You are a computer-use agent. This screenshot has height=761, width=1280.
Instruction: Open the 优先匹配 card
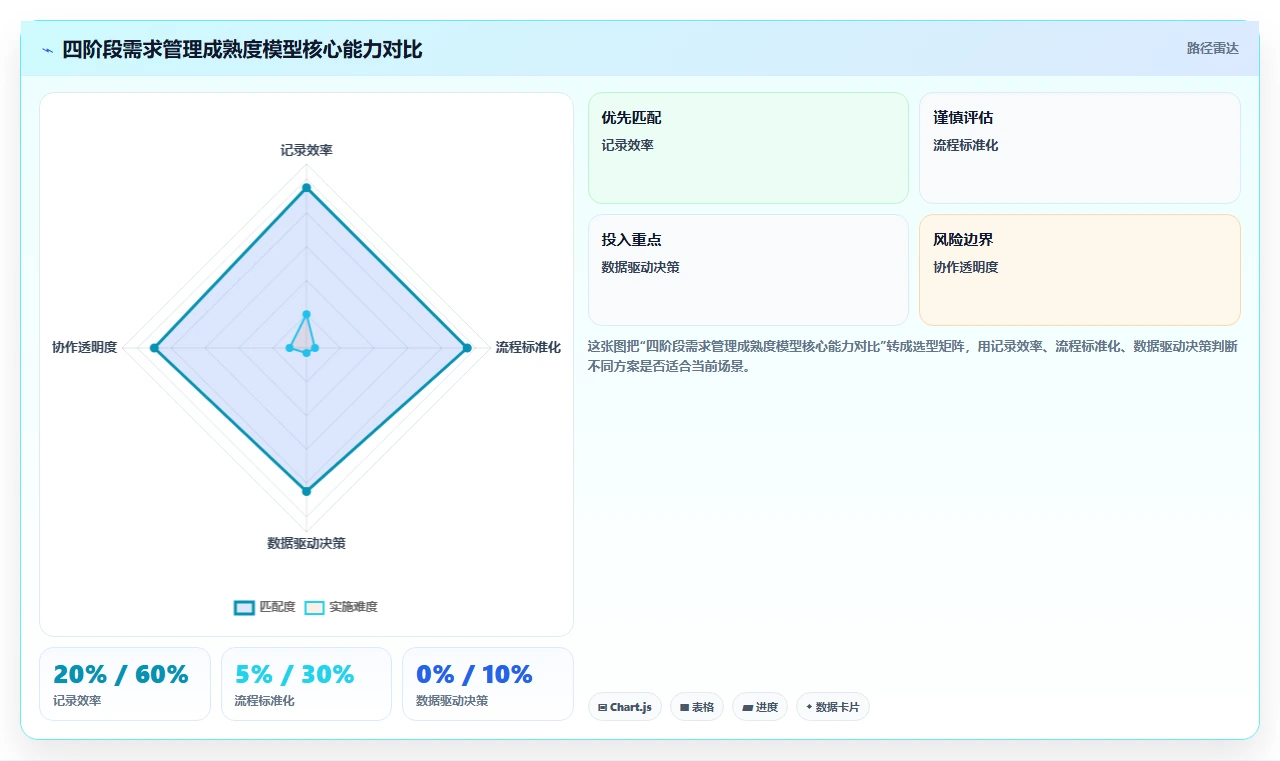[748, 148]
